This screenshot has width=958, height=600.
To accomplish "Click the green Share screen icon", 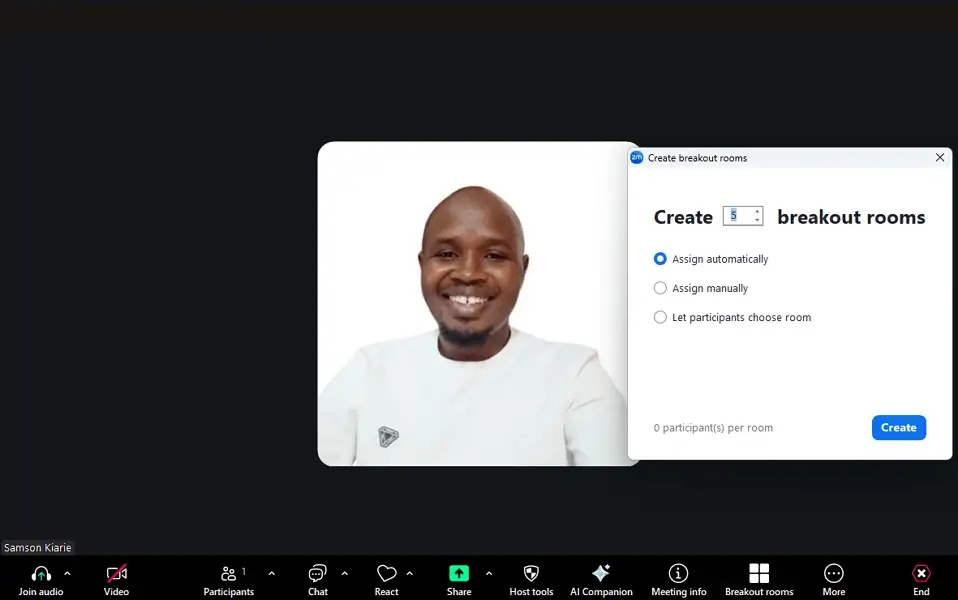I will 459,574.
